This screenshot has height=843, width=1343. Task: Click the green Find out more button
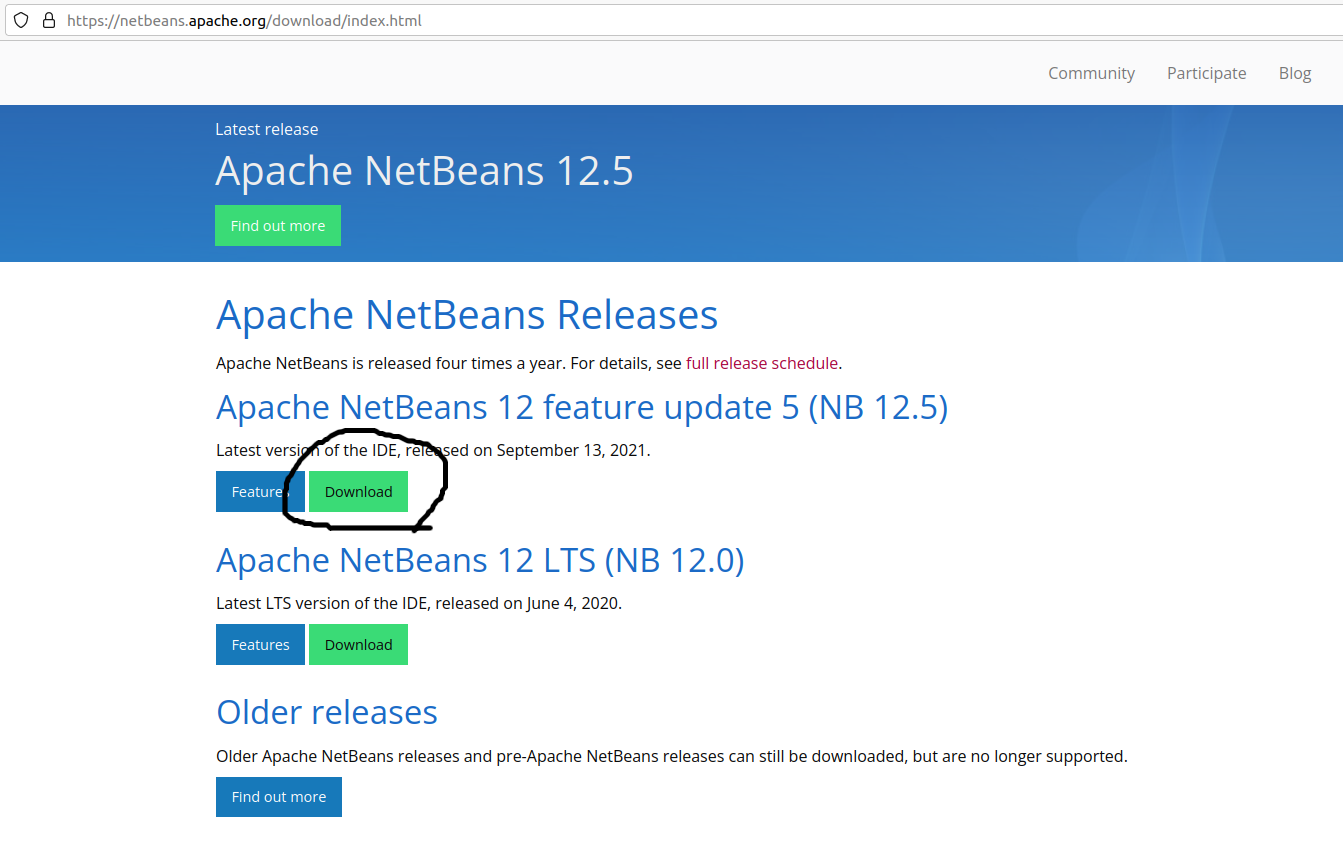click(x=278, y=225)
